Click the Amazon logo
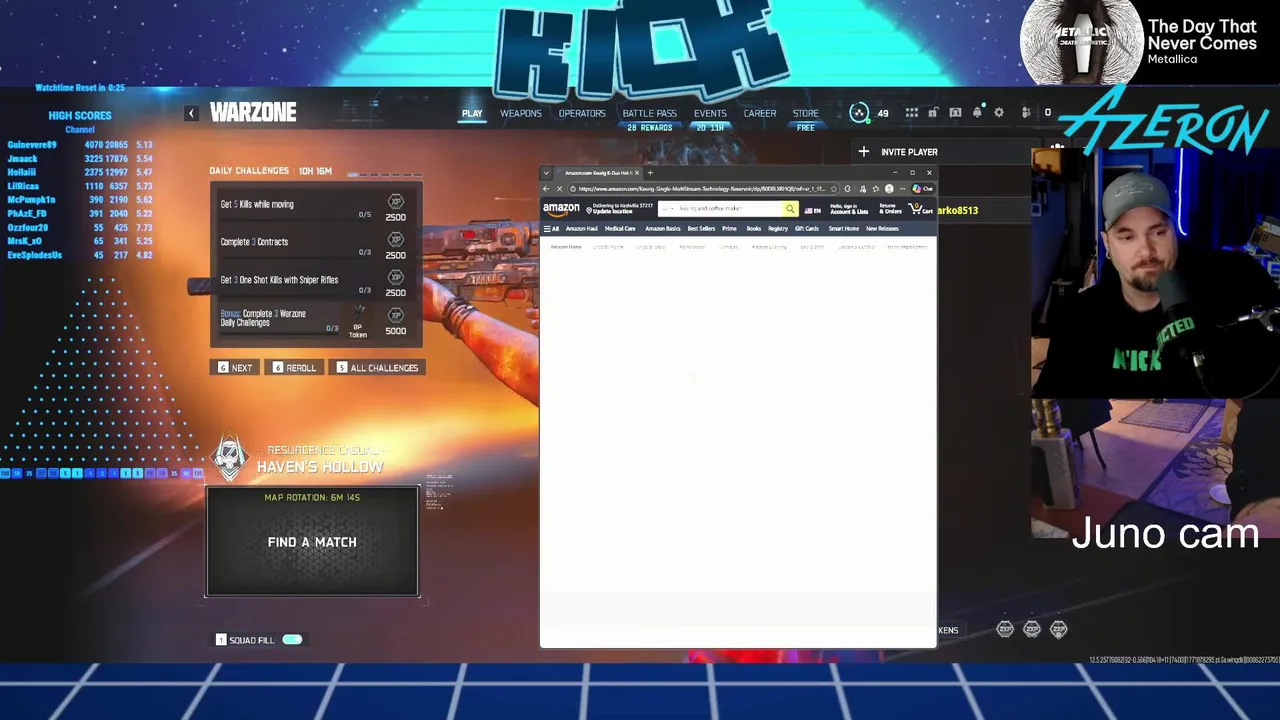The width and height of the screenshot is (1280, 720). pos(561,209)
